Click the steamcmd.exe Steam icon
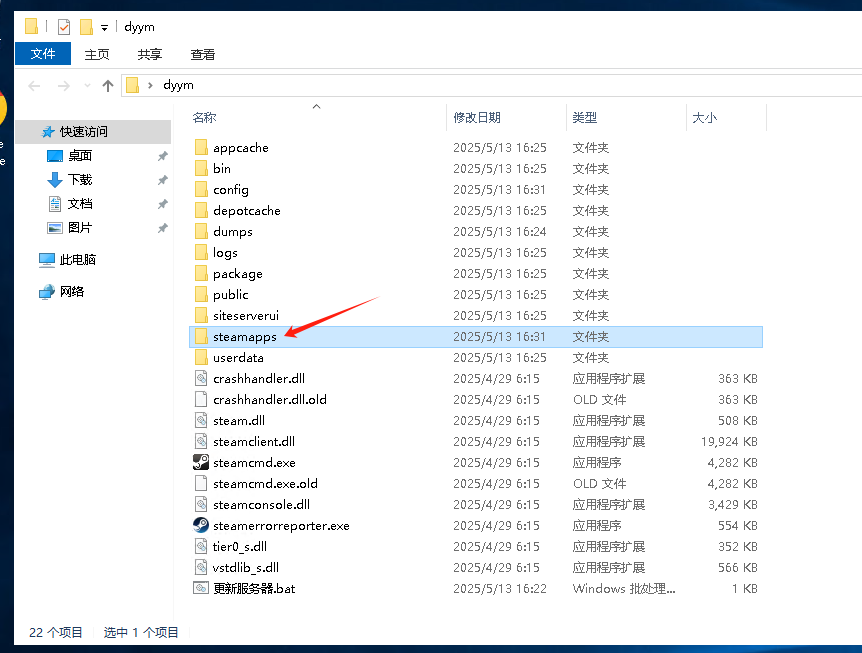Image resolution: width=862 pixels, height=653 pixels. tap(201, 462)
